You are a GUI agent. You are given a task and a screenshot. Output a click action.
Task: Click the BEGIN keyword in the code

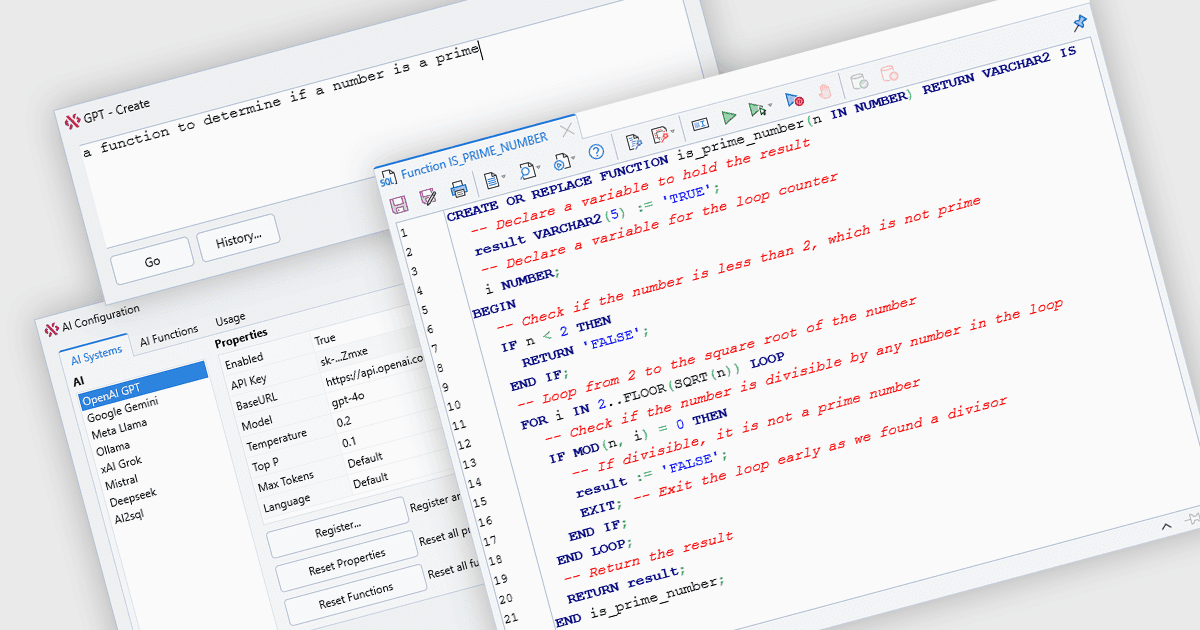coord(494,307)
